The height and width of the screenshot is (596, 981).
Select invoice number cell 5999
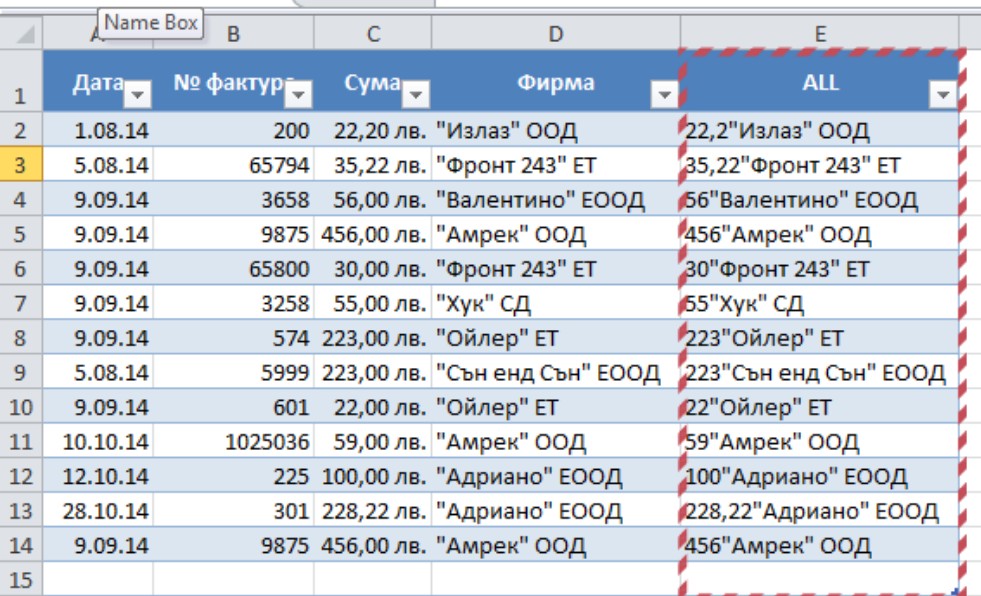click(x=233, y=372)
